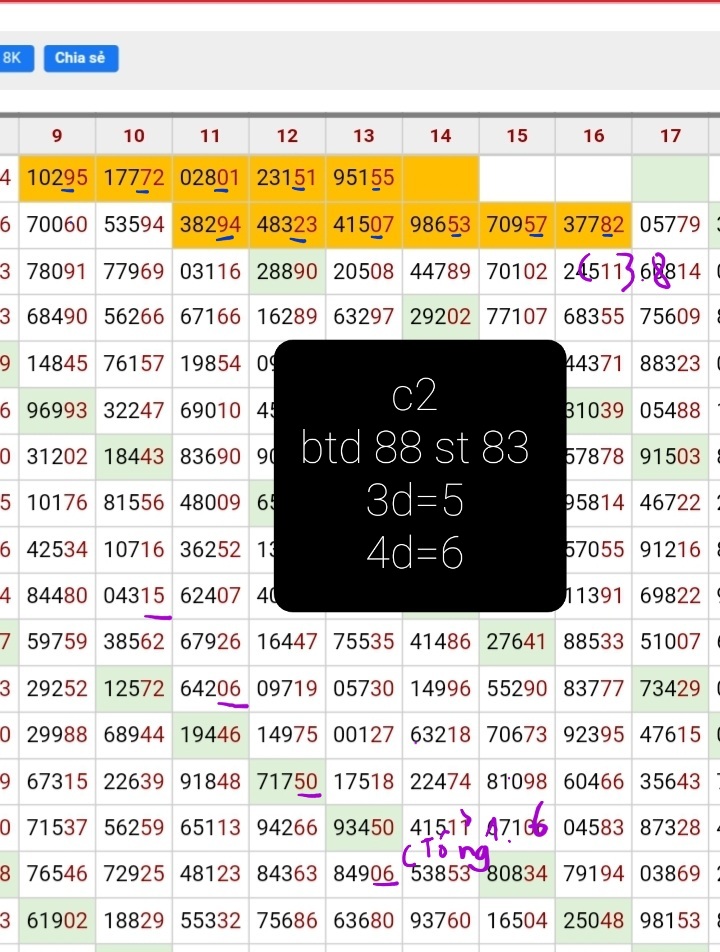The image size is (720, 952).
Task: Select column header 14
Action: point(440,135)
